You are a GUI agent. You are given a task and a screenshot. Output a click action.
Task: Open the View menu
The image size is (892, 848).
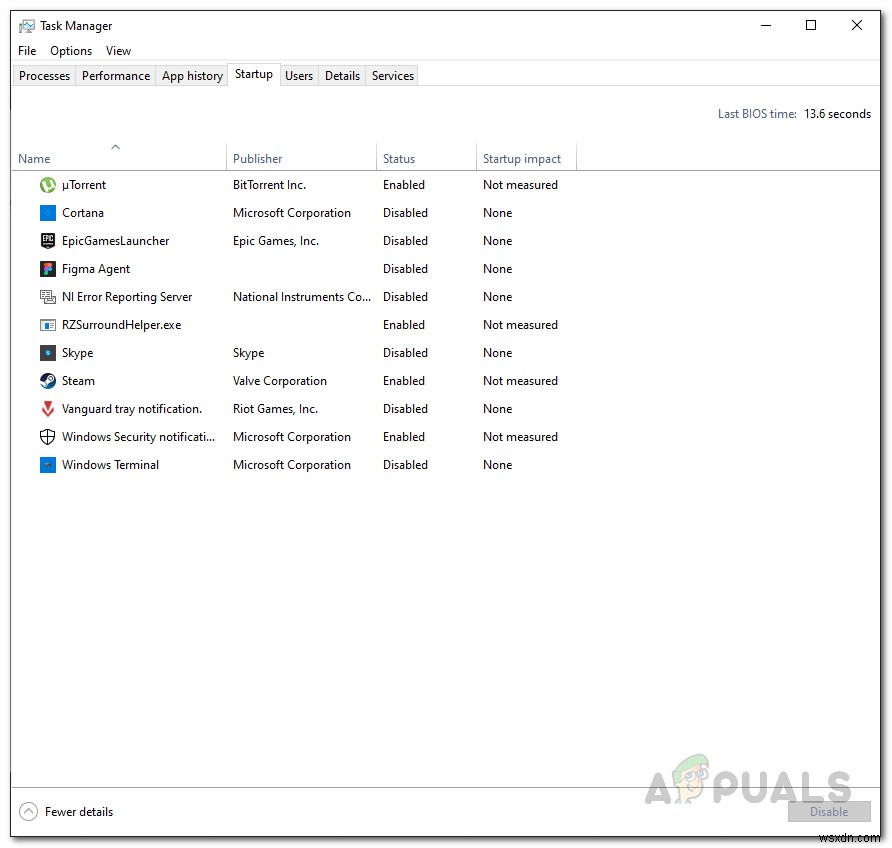118,50
